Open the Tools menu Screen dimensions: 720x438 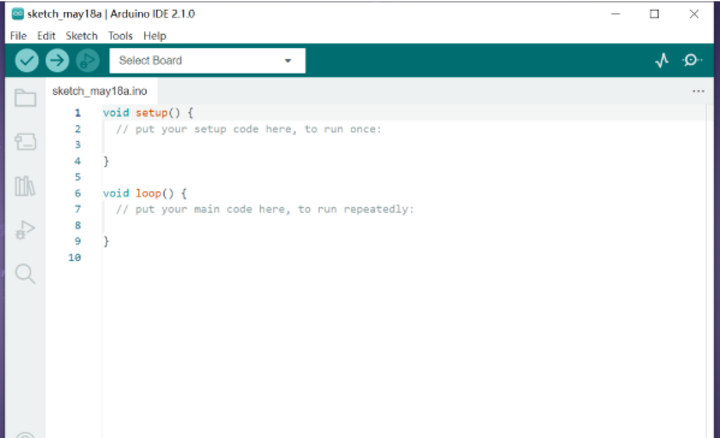tap(120, 36)
